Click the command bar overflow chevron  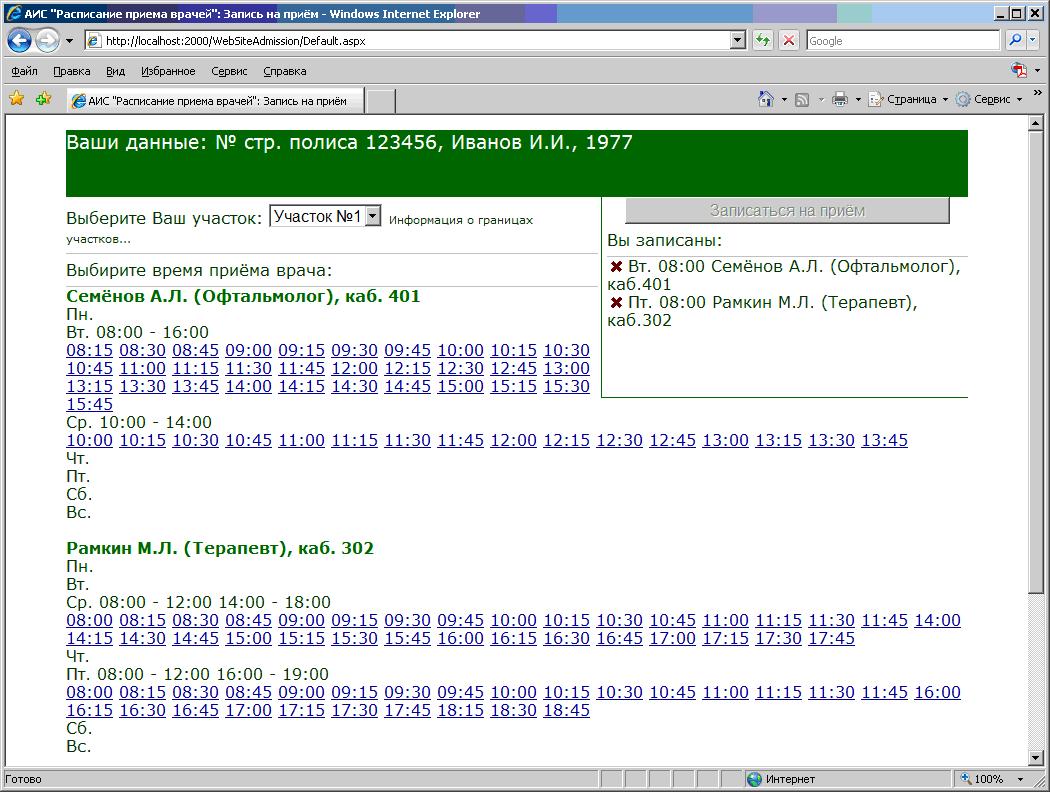1037,93
